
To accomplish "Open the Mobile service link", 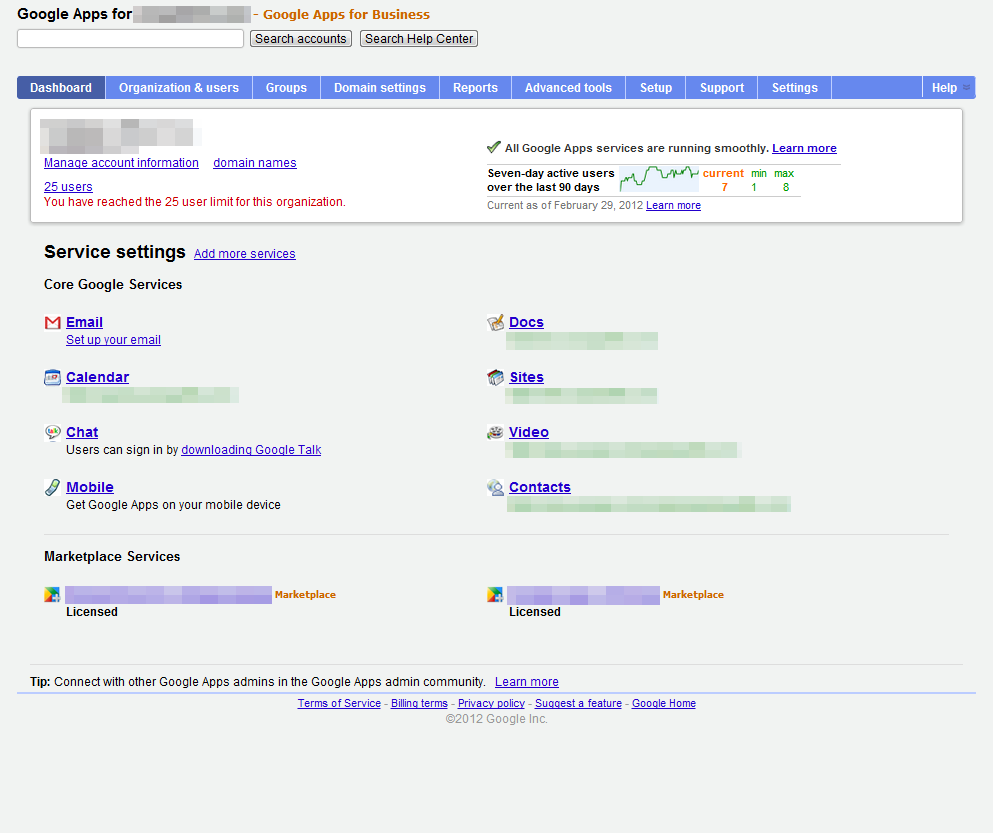I will point(90,487).
